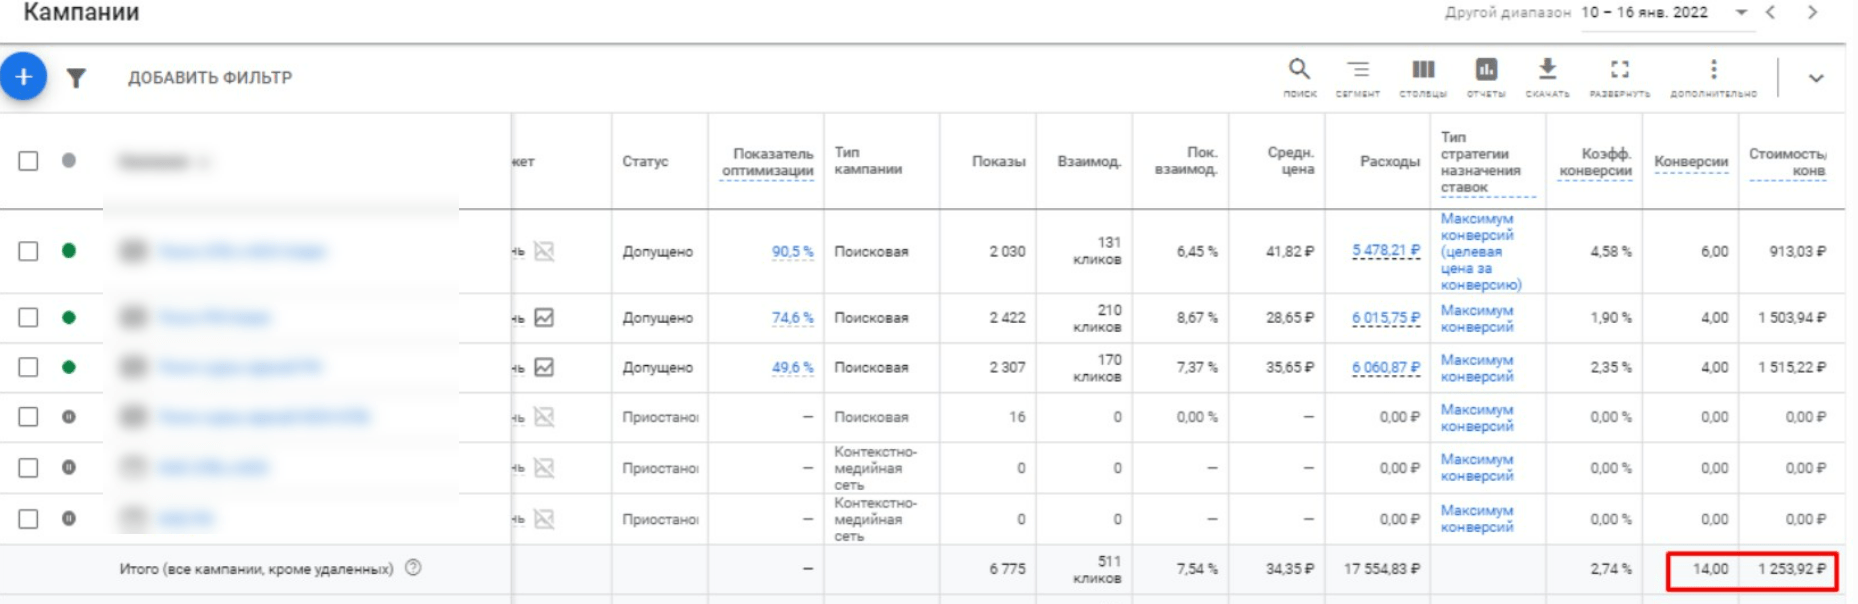Screen dimensions: 1858x604
Task: Open the search magnifier tool (Поиск)
Action: coord(1299,77)
